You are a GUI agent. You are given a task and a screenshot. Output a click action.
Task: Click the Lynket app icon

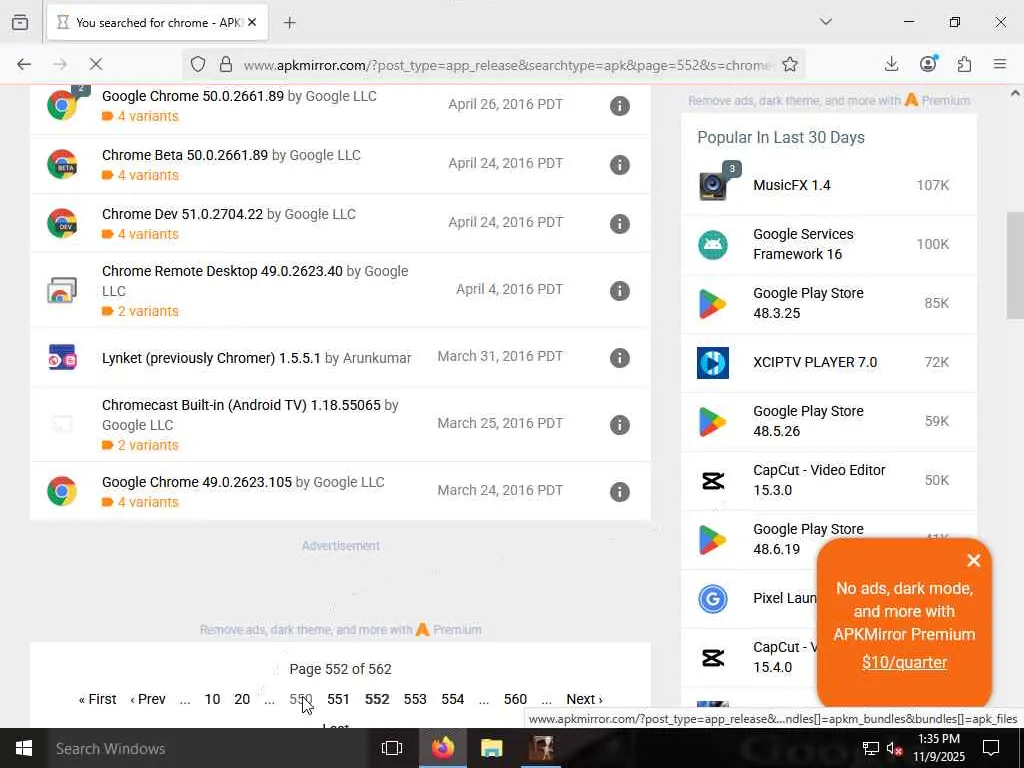coord(62,357)
